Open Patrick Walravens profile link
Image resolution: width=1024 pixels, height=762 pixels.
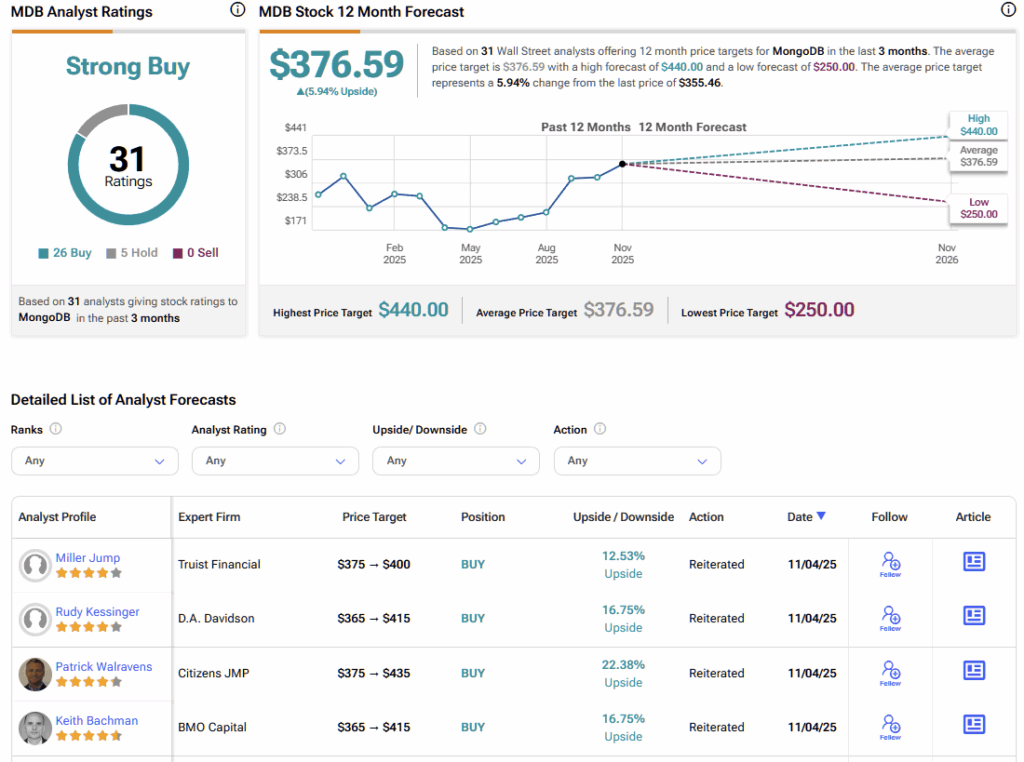click(x=103, y=666)
